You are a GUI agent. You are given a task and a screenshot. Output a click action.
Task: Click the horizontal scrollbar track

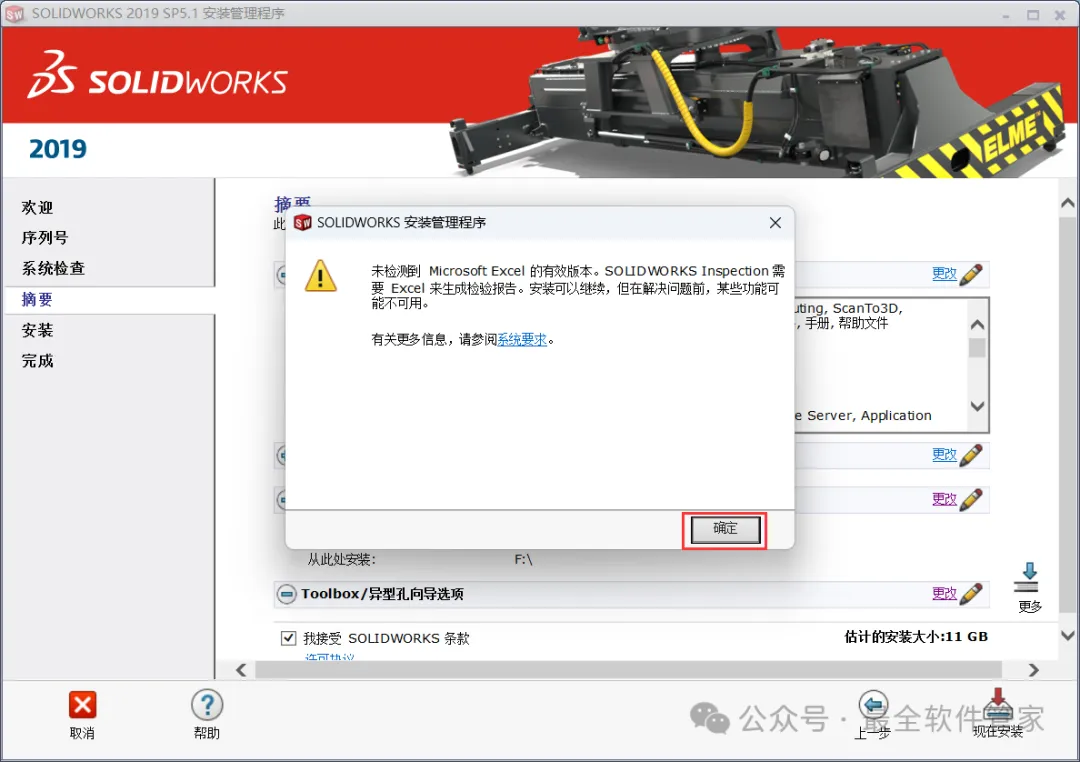(x=628, y=670)
